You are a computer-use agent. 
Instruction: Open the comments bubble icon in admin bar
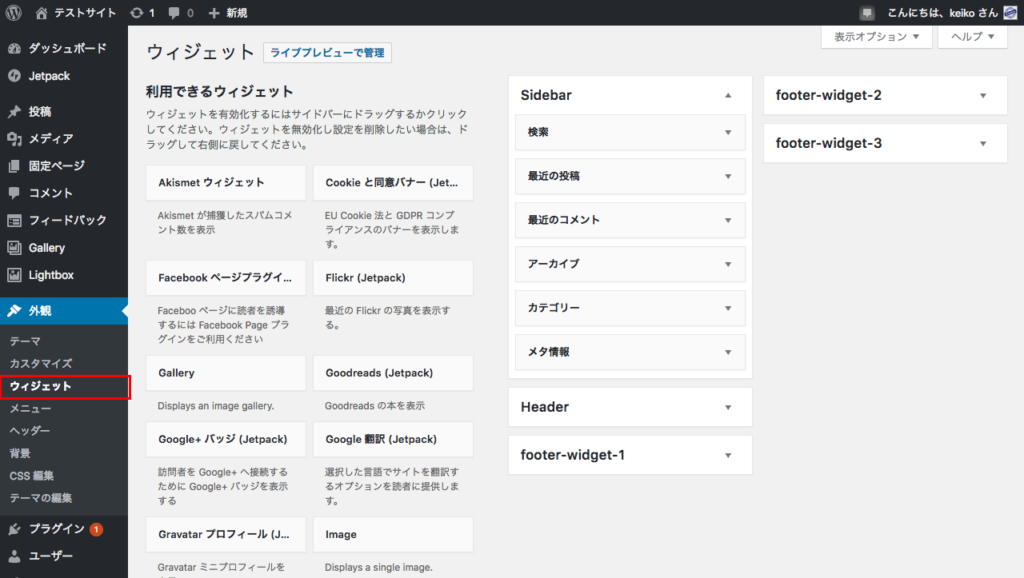[174, 12]
